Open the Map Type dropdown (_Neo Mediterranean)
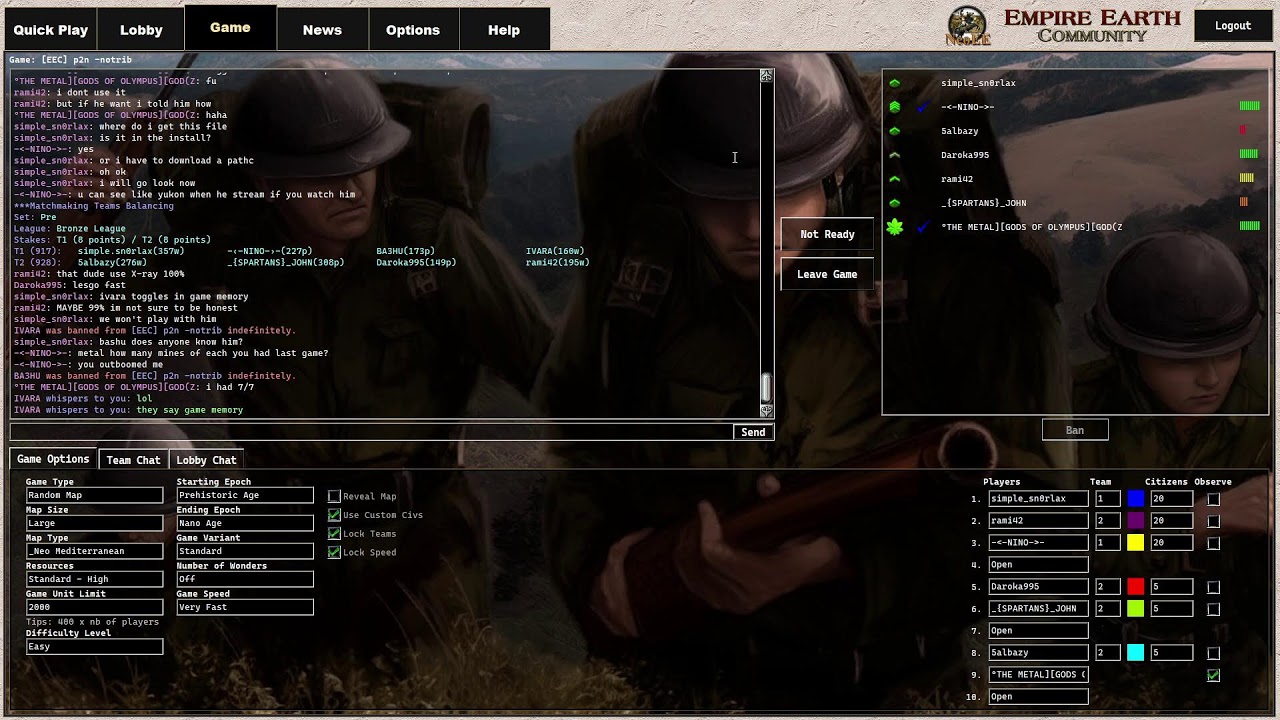The image size is (1280, 720). [94, 551]
